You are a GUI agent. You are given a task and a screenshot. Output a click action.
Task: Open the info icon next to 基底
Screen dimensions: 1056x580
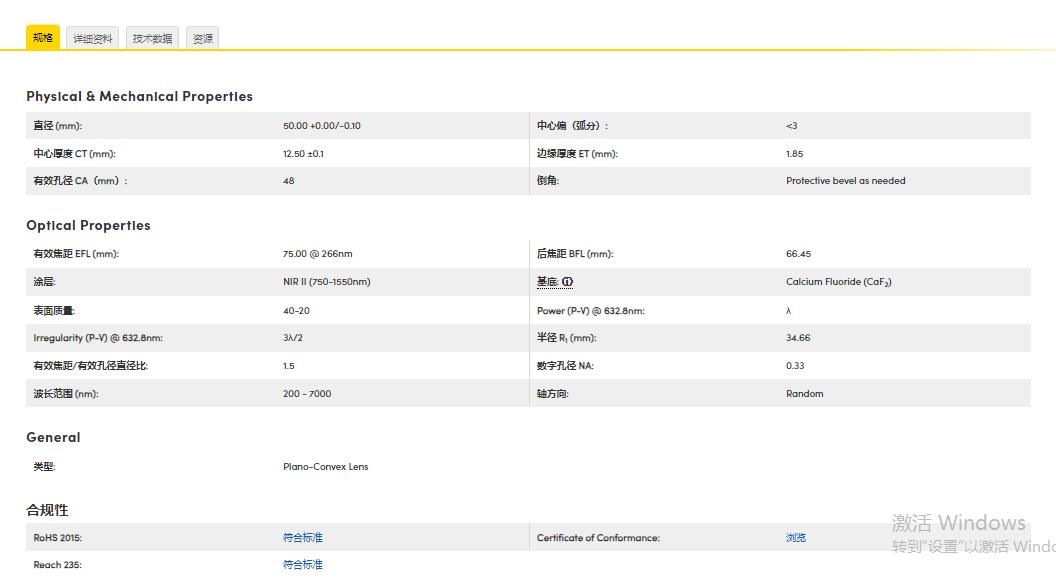pyautogui.click(x=567, y=281)
